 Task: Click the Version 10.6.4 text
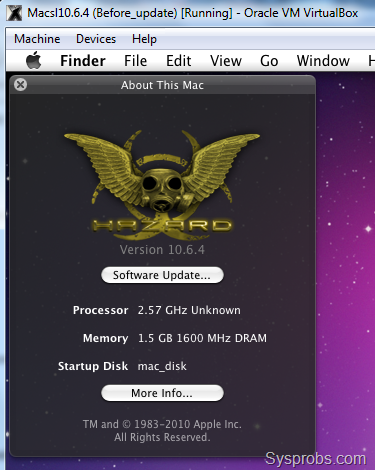point(162,250)
